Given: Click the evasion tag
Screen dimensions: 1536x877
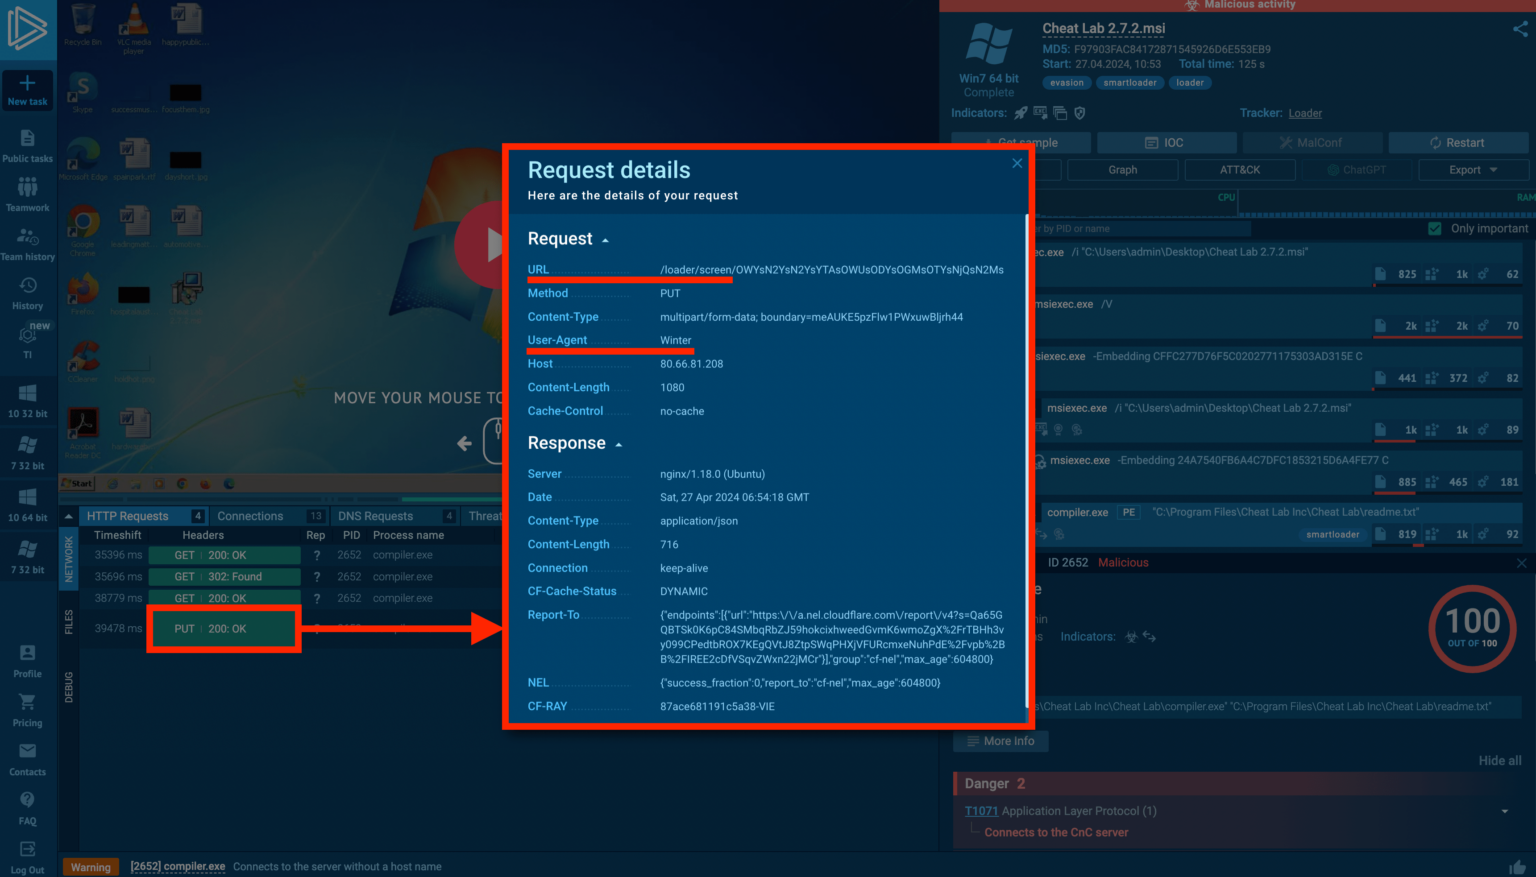Looking at the screenshot, I should pos(1066,83).
